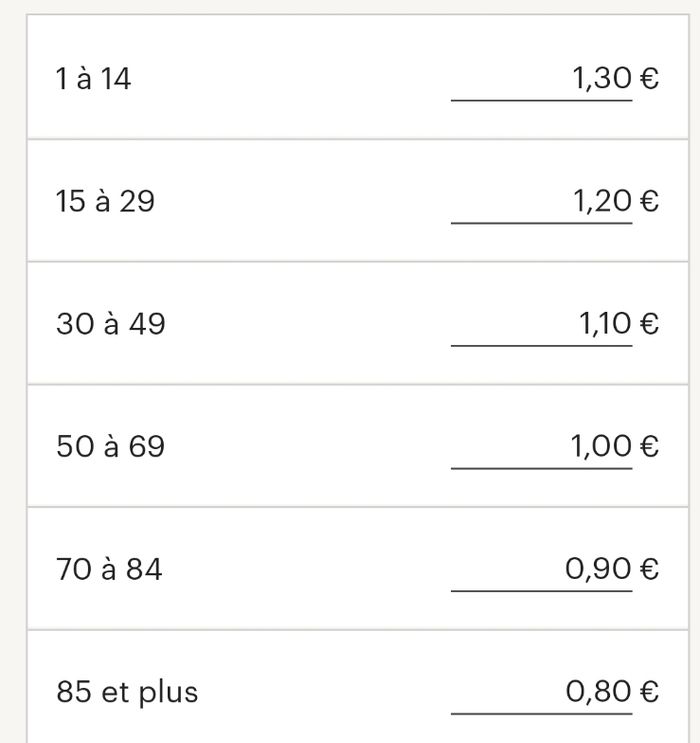Screen dimensions: 700x743
Task: Select the '30 à 49' tier label
Action: (111, 324)
